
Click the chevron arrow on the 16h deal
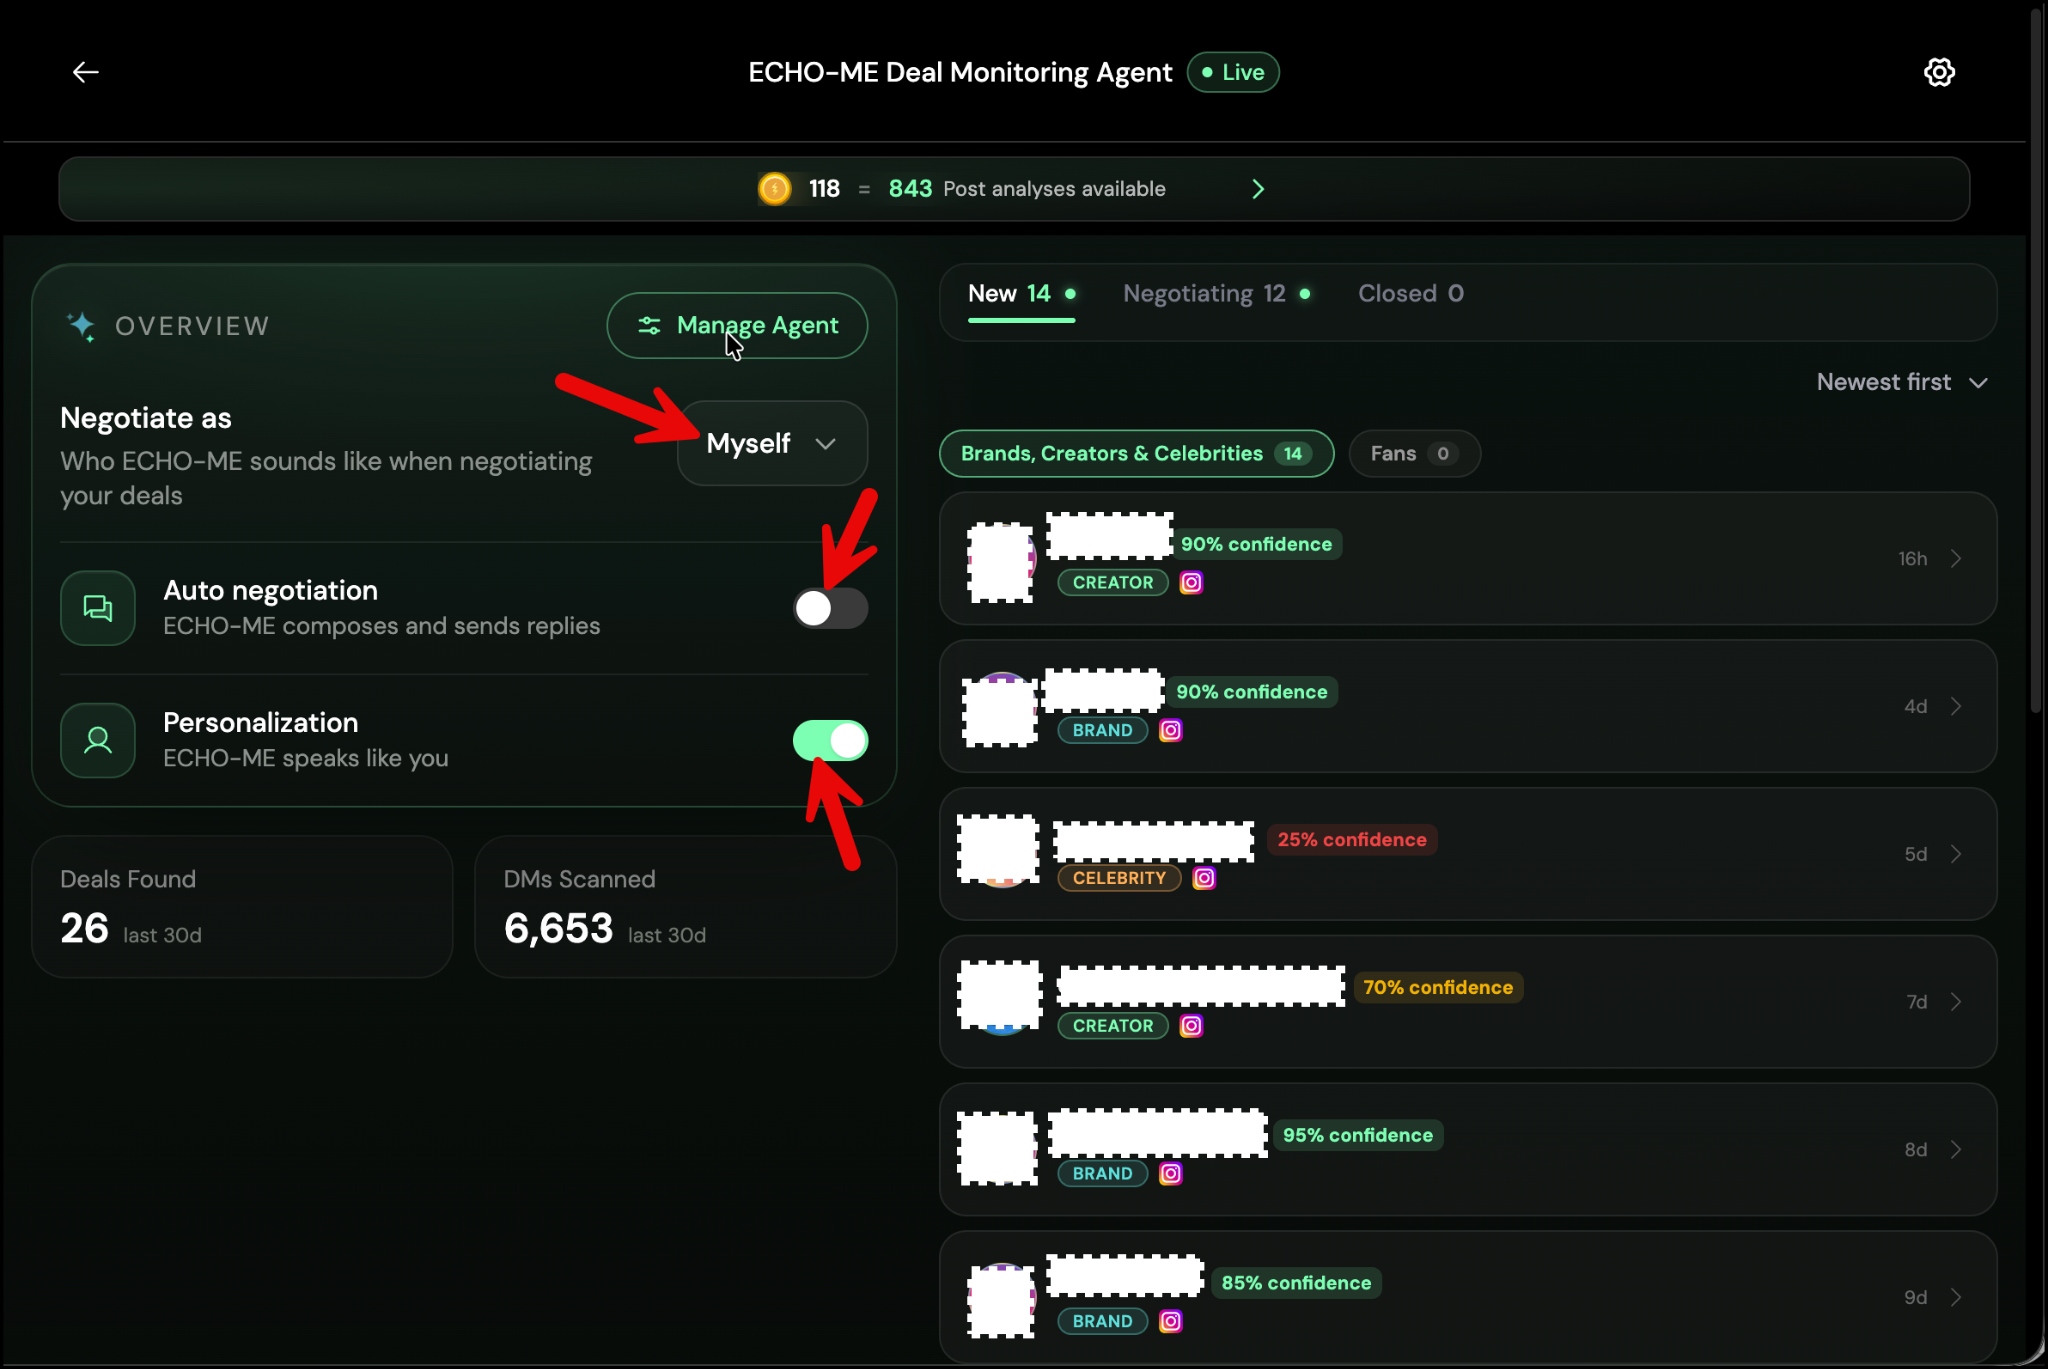(1956, 559)
